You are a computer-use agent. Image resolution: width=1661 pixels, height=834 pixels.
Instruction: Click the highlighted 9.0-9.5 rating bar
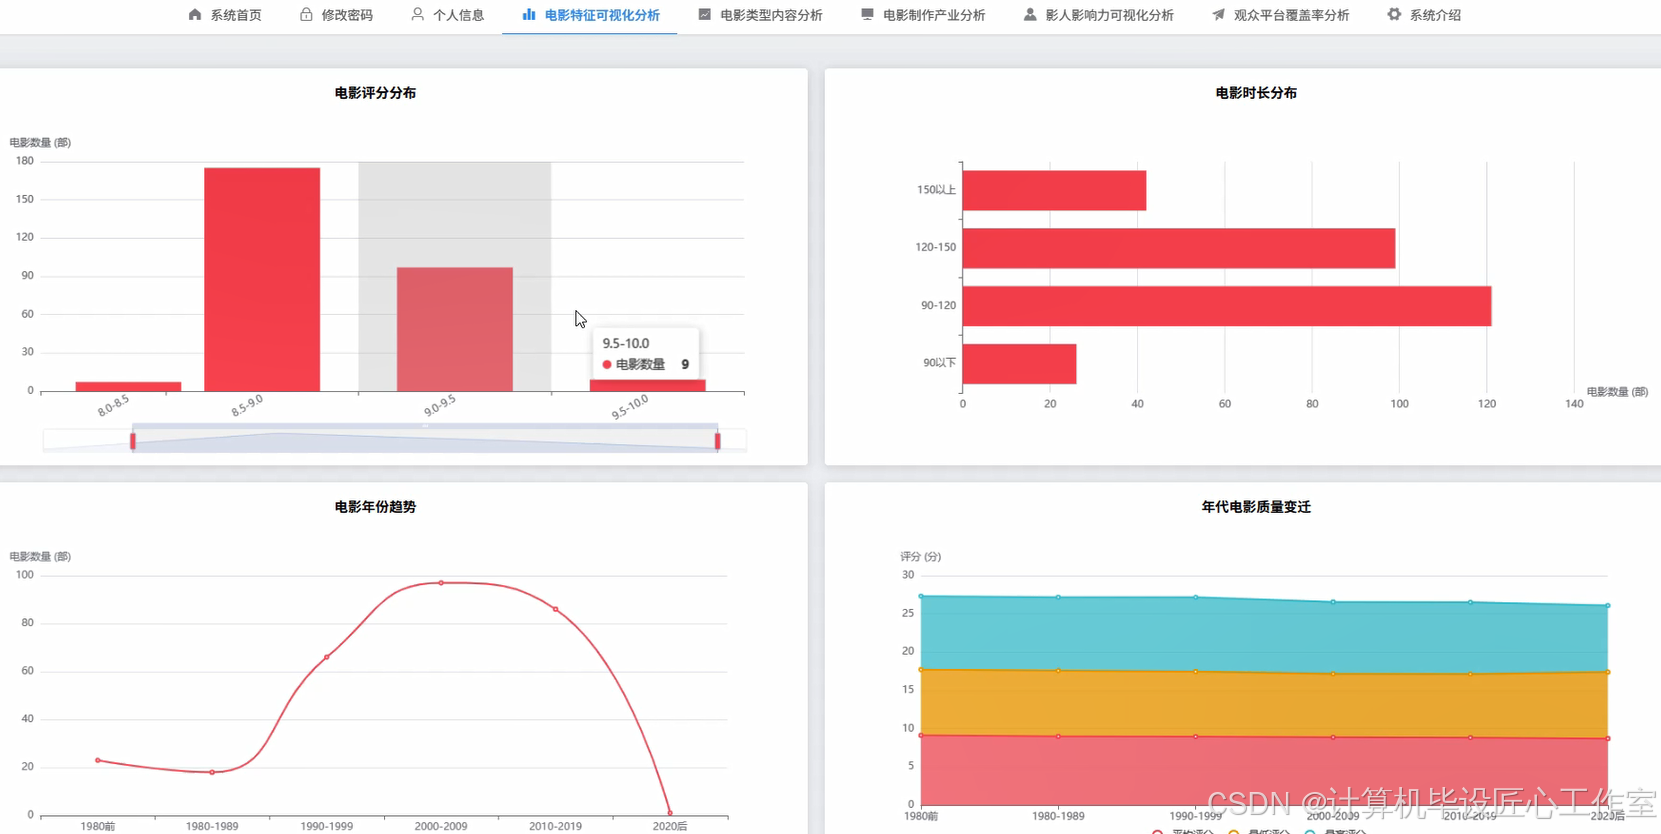tap(455, 329)
